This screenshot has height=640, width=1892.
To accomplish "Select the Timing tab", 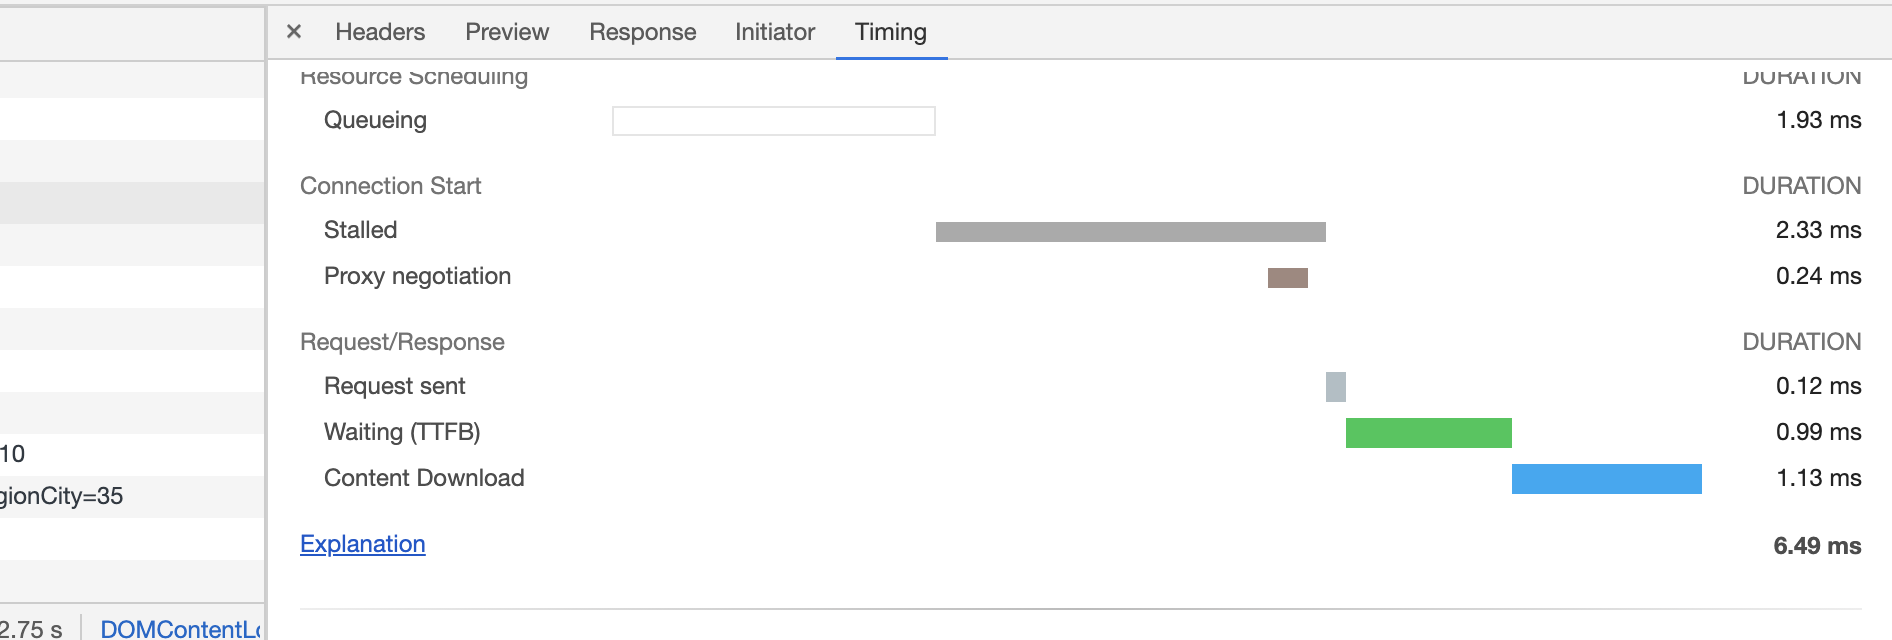I will (x=891, y=32).
